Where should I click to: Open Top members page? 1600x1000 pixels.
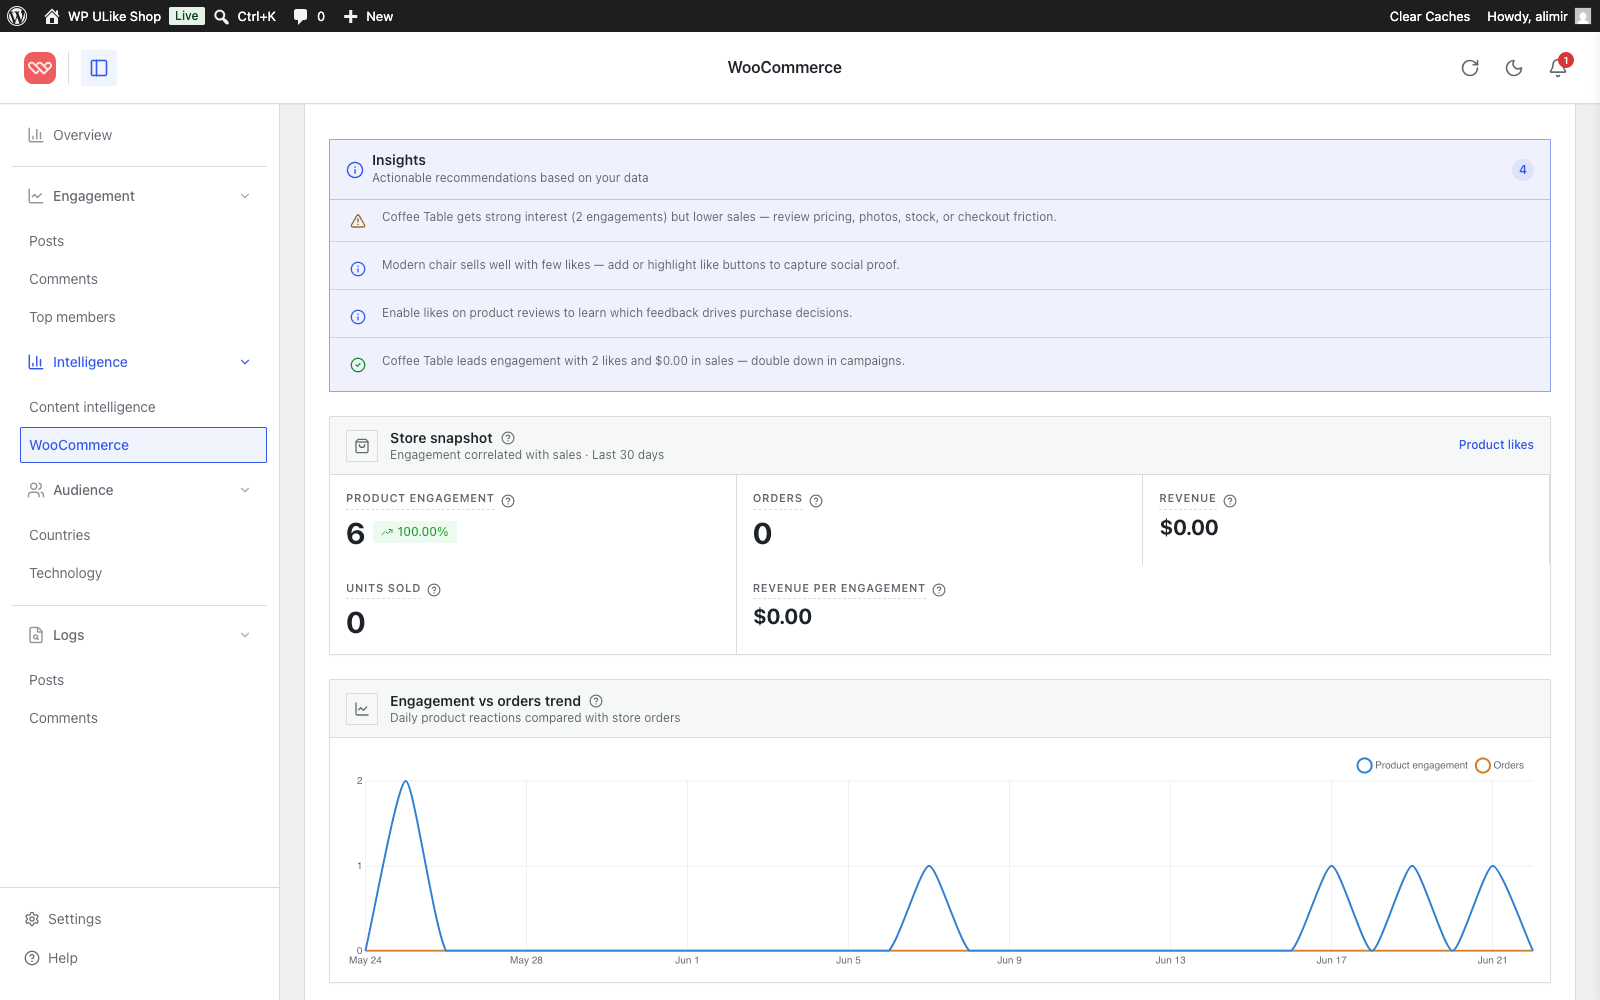[72, 317]
